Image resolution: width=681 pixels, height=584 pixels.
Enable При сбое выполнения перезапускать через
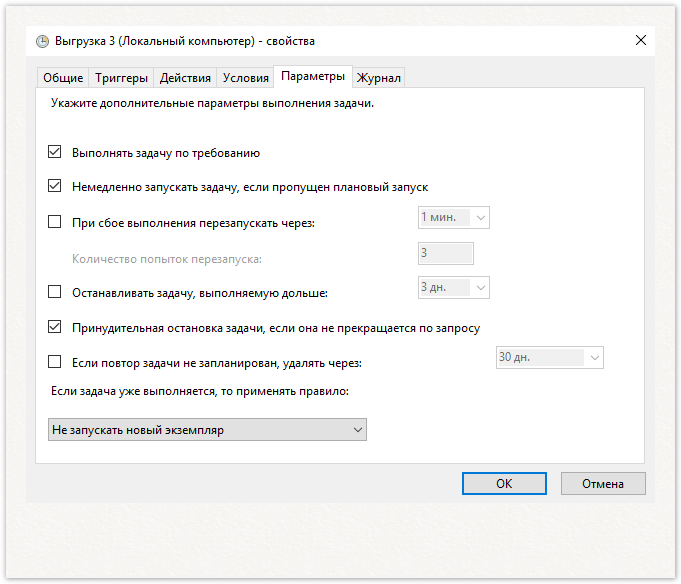(54, 222)
